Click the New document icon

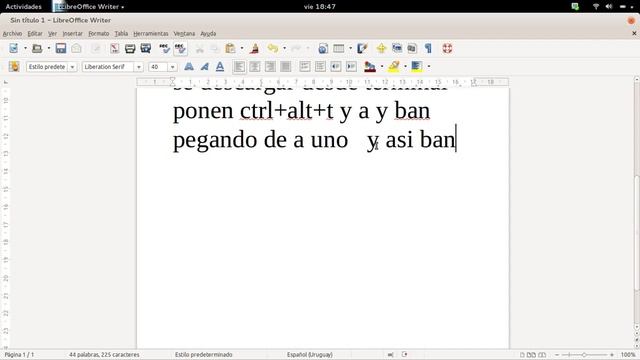pos(13,48)
